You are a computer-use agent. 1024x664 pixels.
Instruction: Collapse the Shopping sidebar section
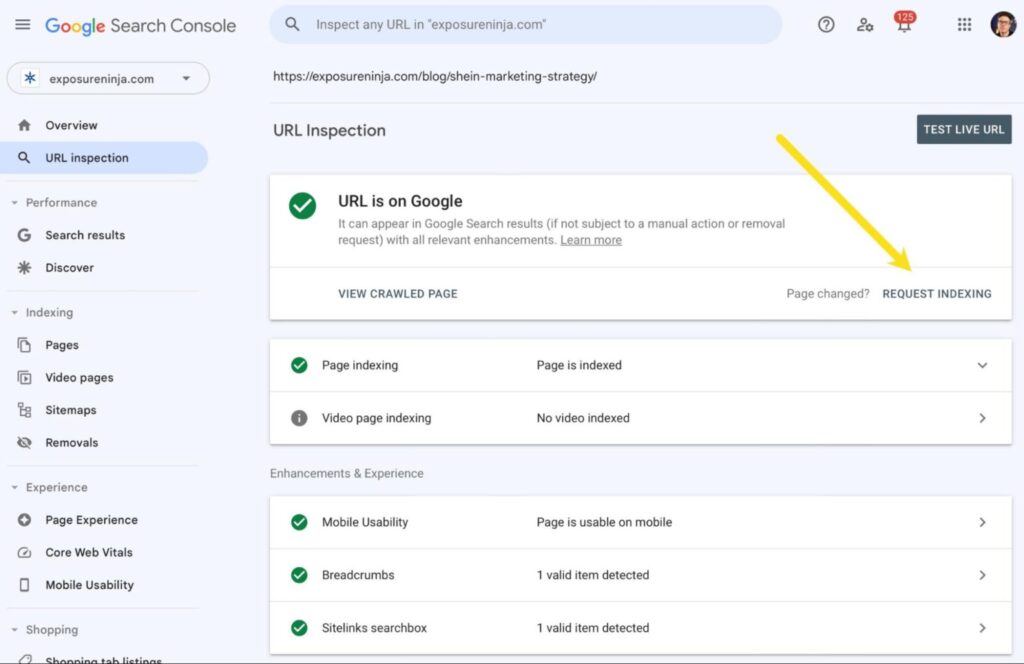tap(14, 630)
